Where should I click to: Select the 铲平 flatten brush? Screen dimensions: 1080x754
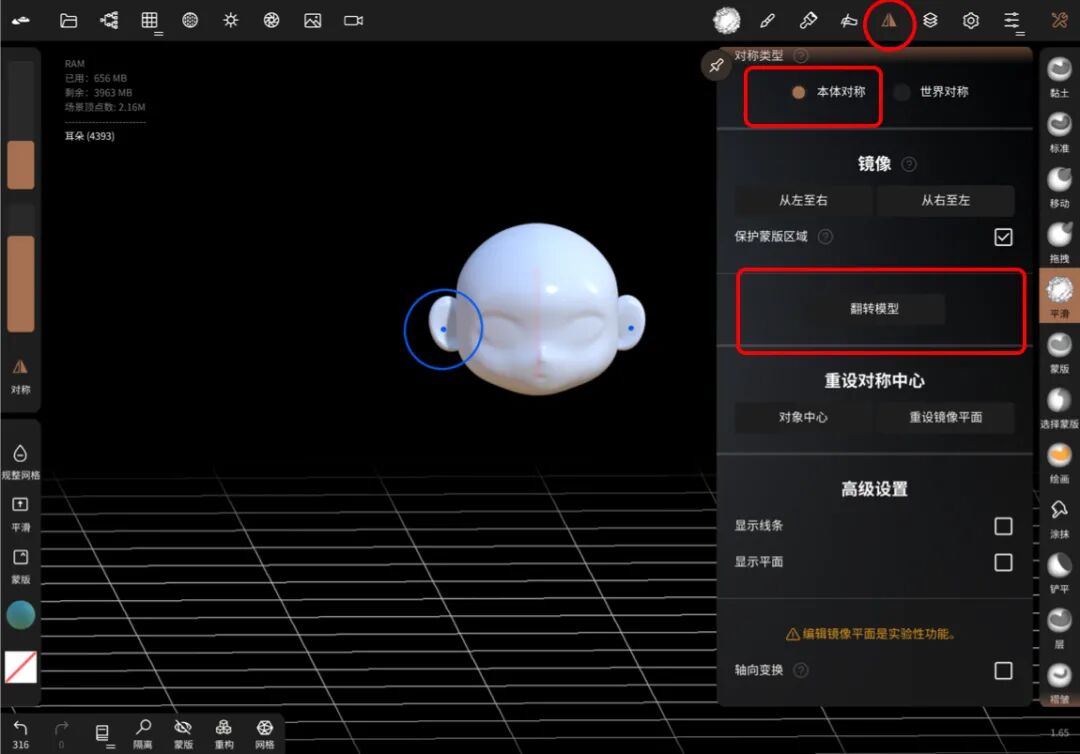pos(1059,573)
